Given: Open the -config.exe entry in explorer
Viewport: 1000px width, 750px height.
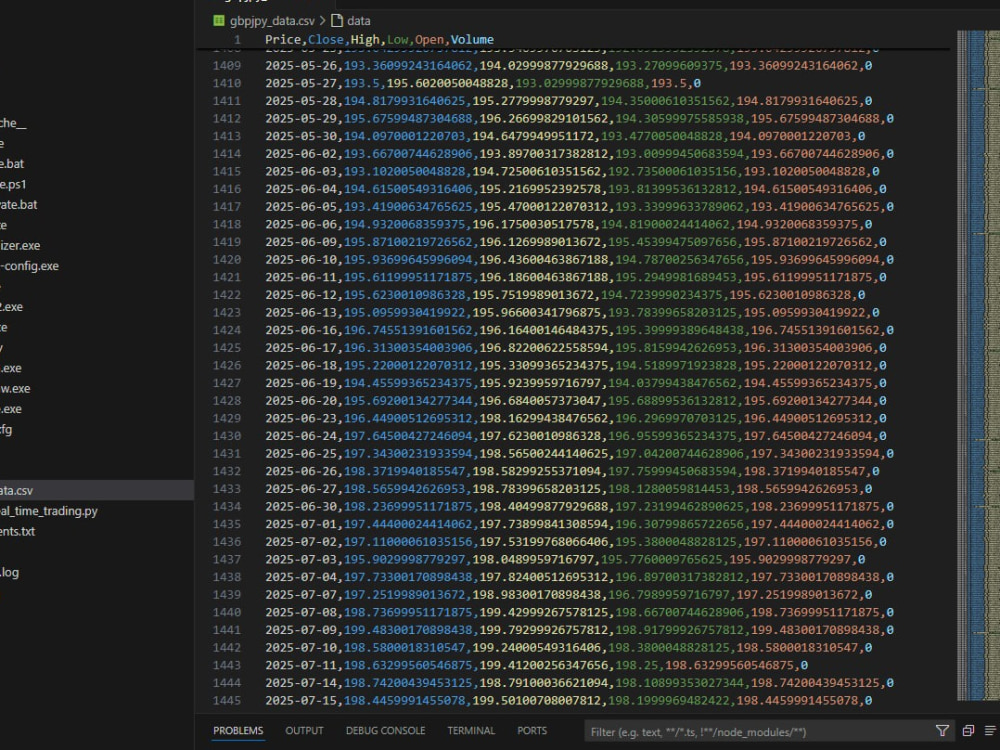Looking at the screenshot, I should pos(29,266).
